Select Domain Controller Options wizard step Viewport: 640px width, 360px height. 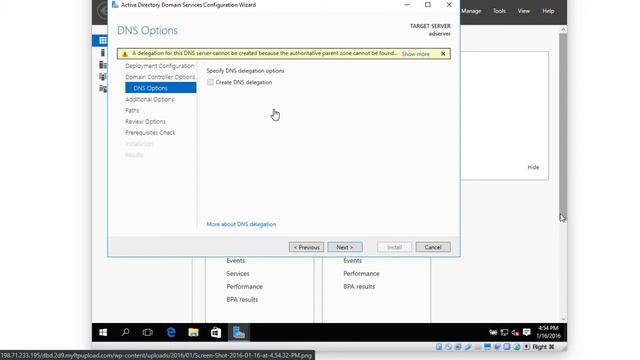(160, 77)
